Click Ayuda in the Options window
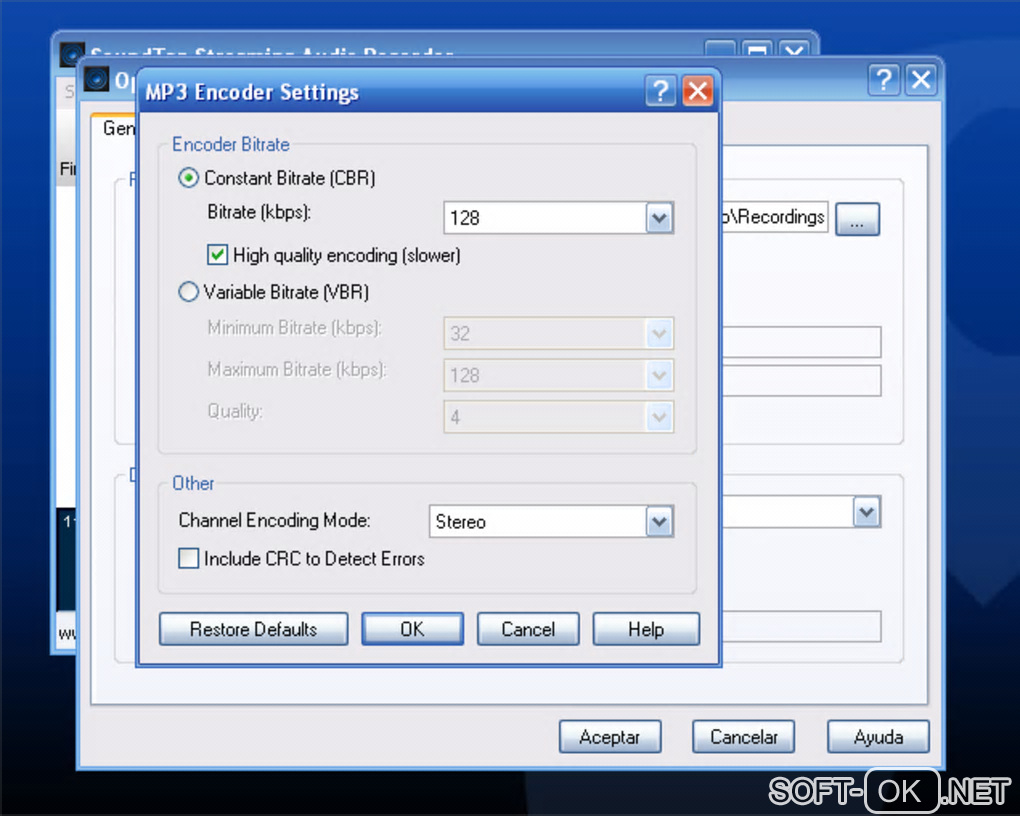This screenshot has height=816, width=1020. tap(878, 737)
